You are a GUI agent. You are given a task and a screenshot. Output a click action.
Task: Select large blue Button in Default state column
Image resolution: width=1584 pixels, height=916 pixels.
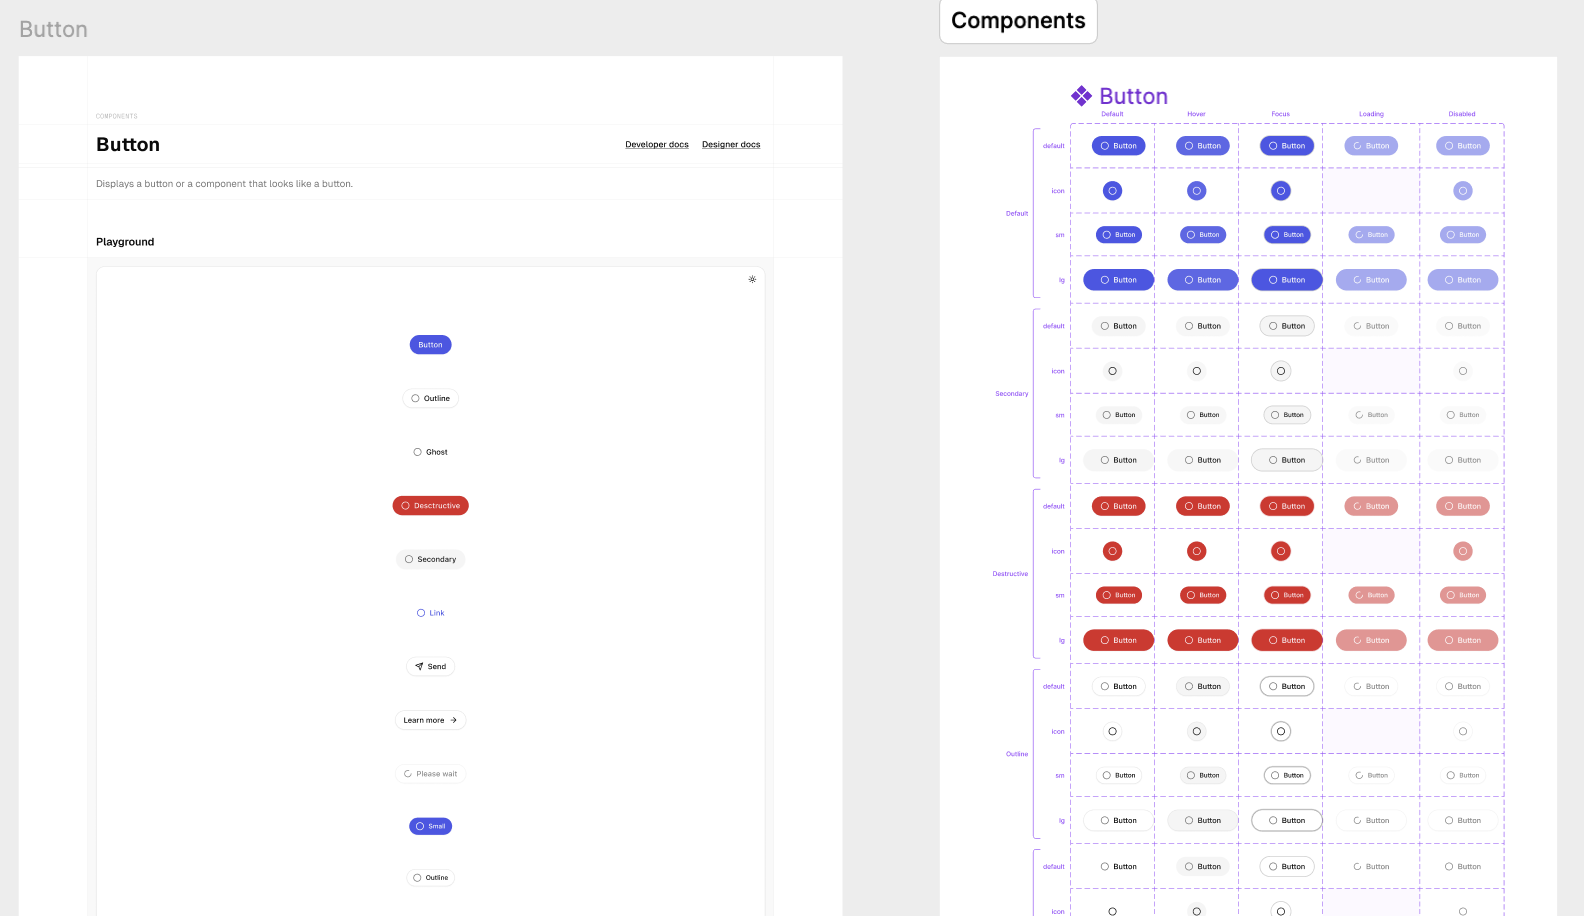(x=1118, y=280)
